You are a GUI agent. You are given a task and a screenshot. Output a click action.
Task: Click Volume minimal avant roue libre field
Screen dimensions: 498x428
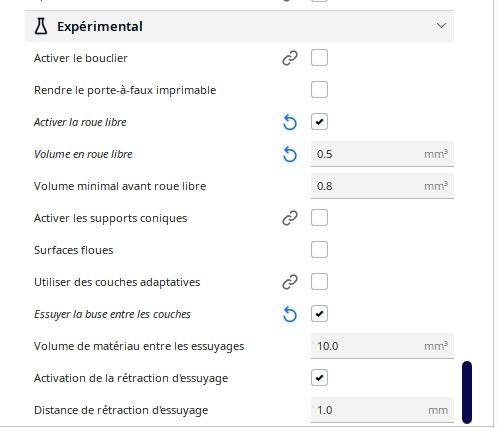[382, 186]
